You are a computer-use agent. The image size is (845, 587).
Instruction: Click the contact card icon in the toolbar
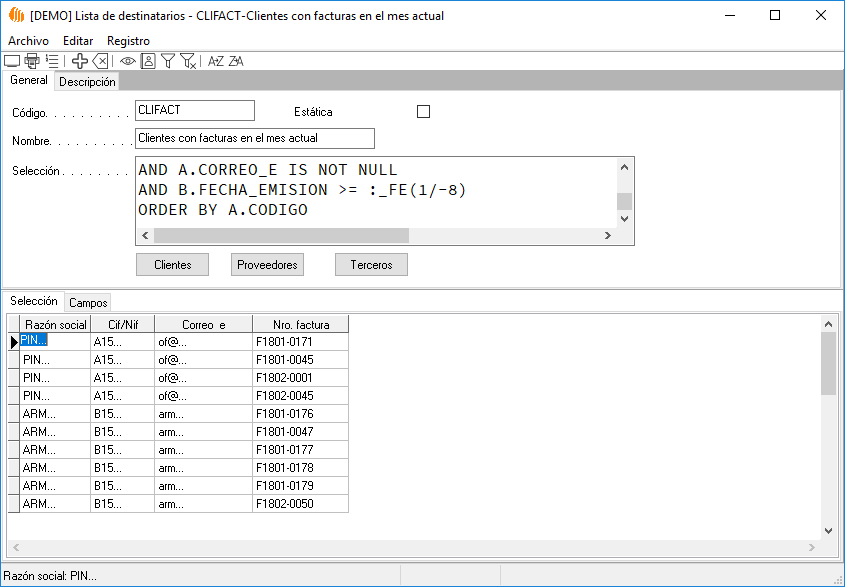pos(148,61)
